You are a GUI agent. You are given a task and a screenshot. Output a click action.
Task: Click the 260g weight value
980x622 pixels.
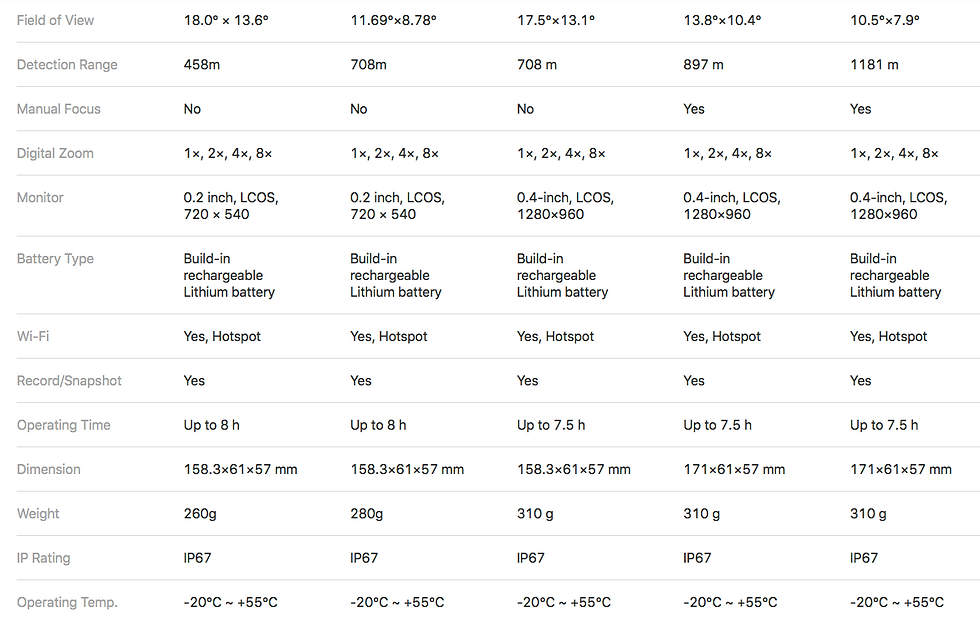[199, 514]
